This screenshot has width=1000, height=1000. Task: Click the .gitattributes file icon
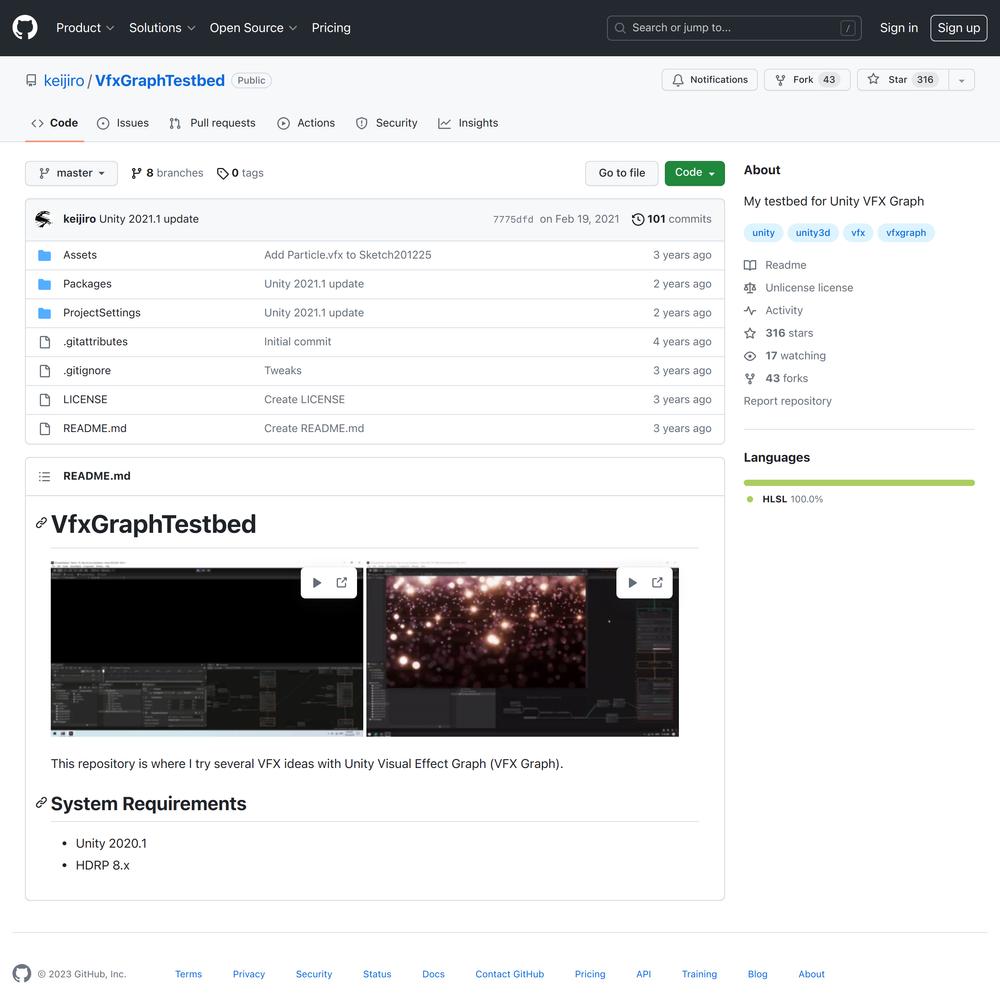point(45,342)
